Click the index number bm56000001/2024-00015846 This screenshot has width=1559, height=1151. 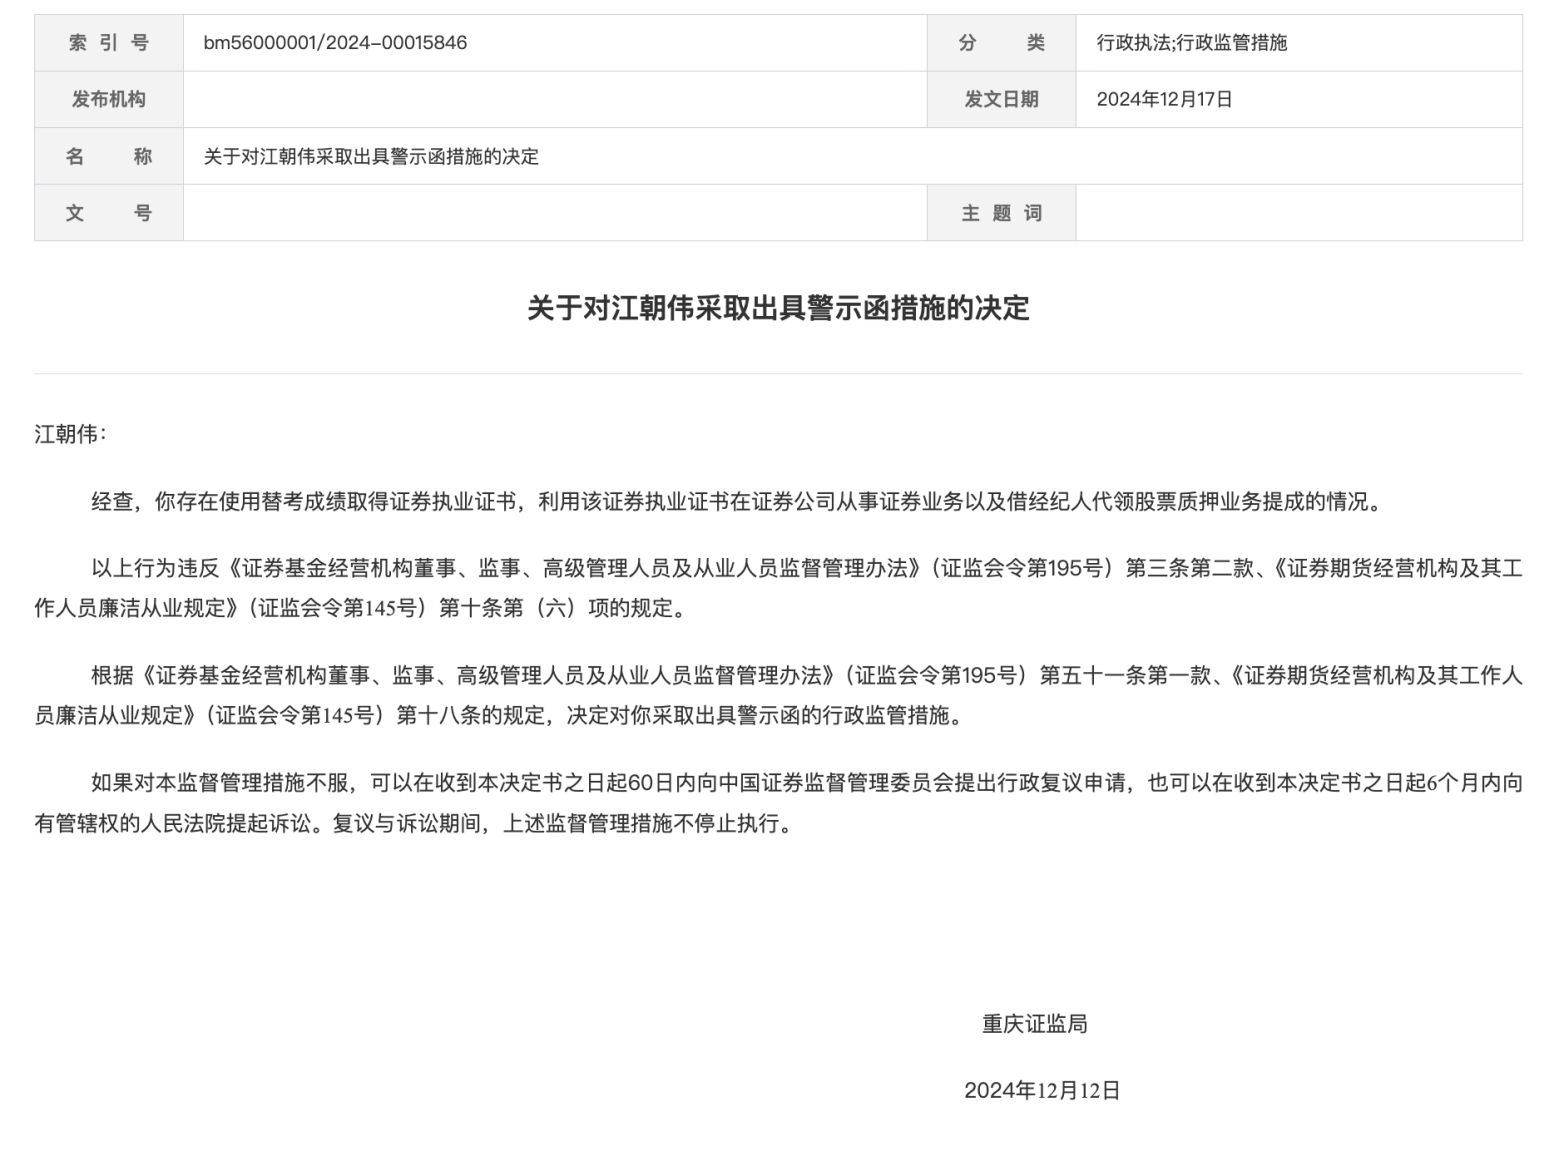(x=335, y=43)
